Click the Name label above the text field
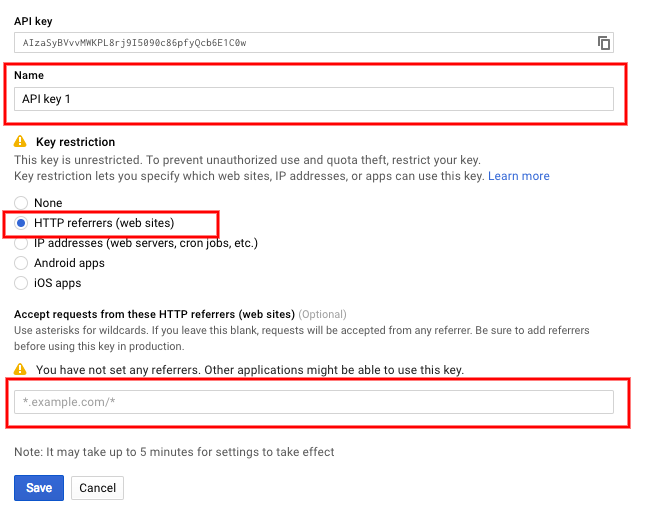The width and height of the screenshot is (653, 531). click(29, 75)
